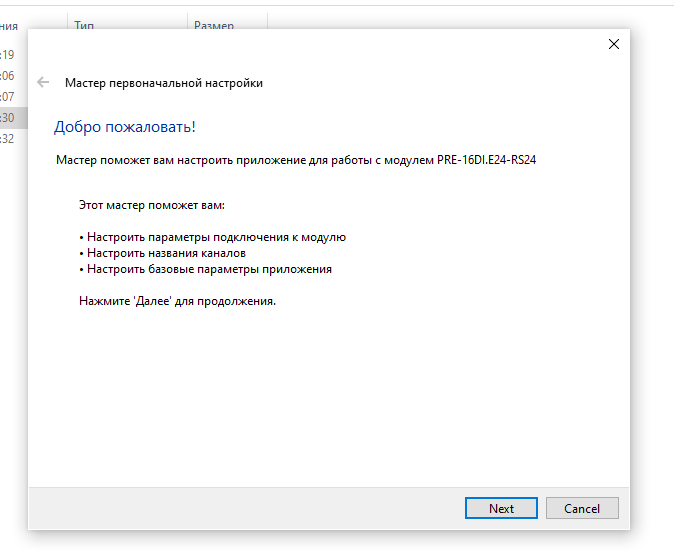Cancel the initial setup wizard
Image resolution: width=674 pixels, height=555 pixels.
[x=581, y=508]
